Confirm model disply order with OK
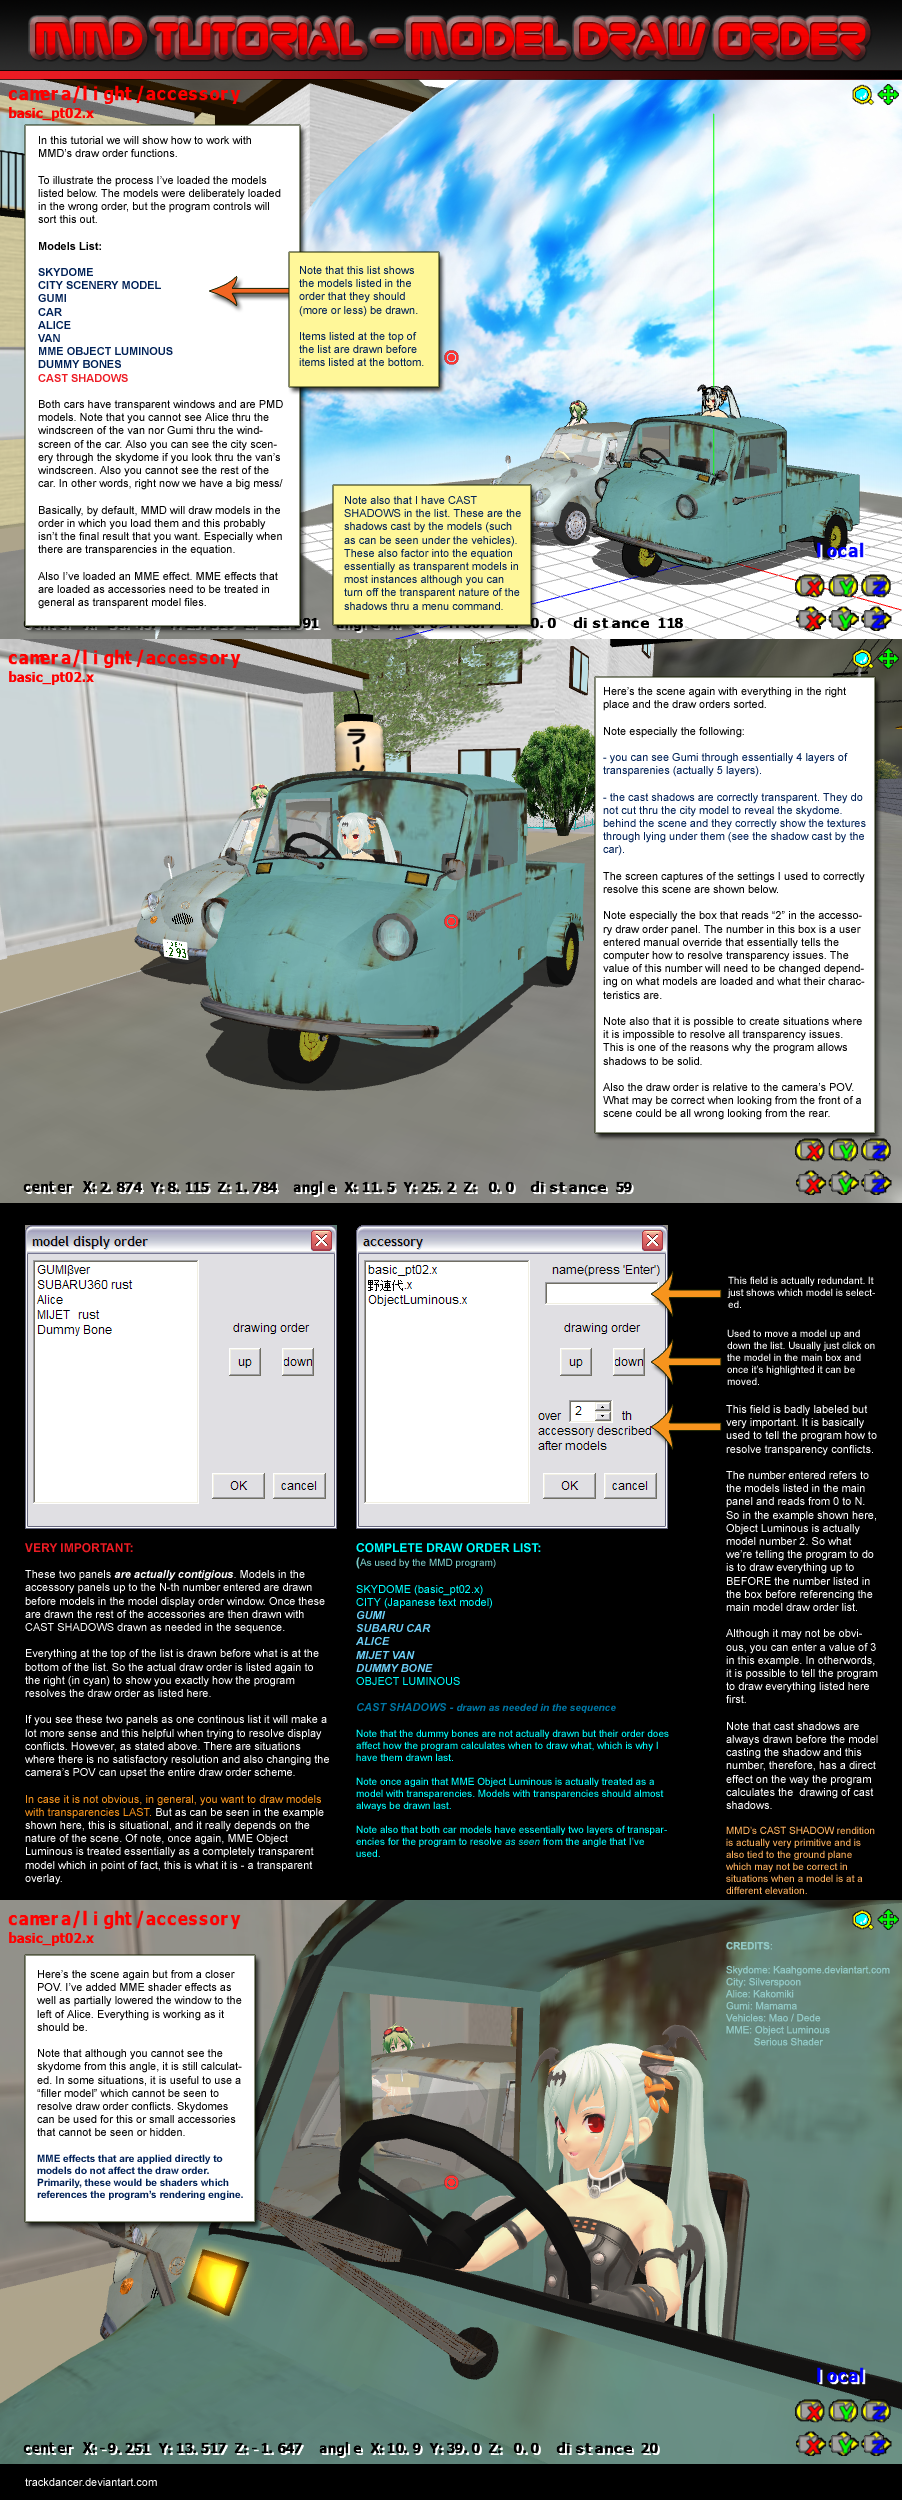This screenshot has height=2500, width=902. (238, 1486)
